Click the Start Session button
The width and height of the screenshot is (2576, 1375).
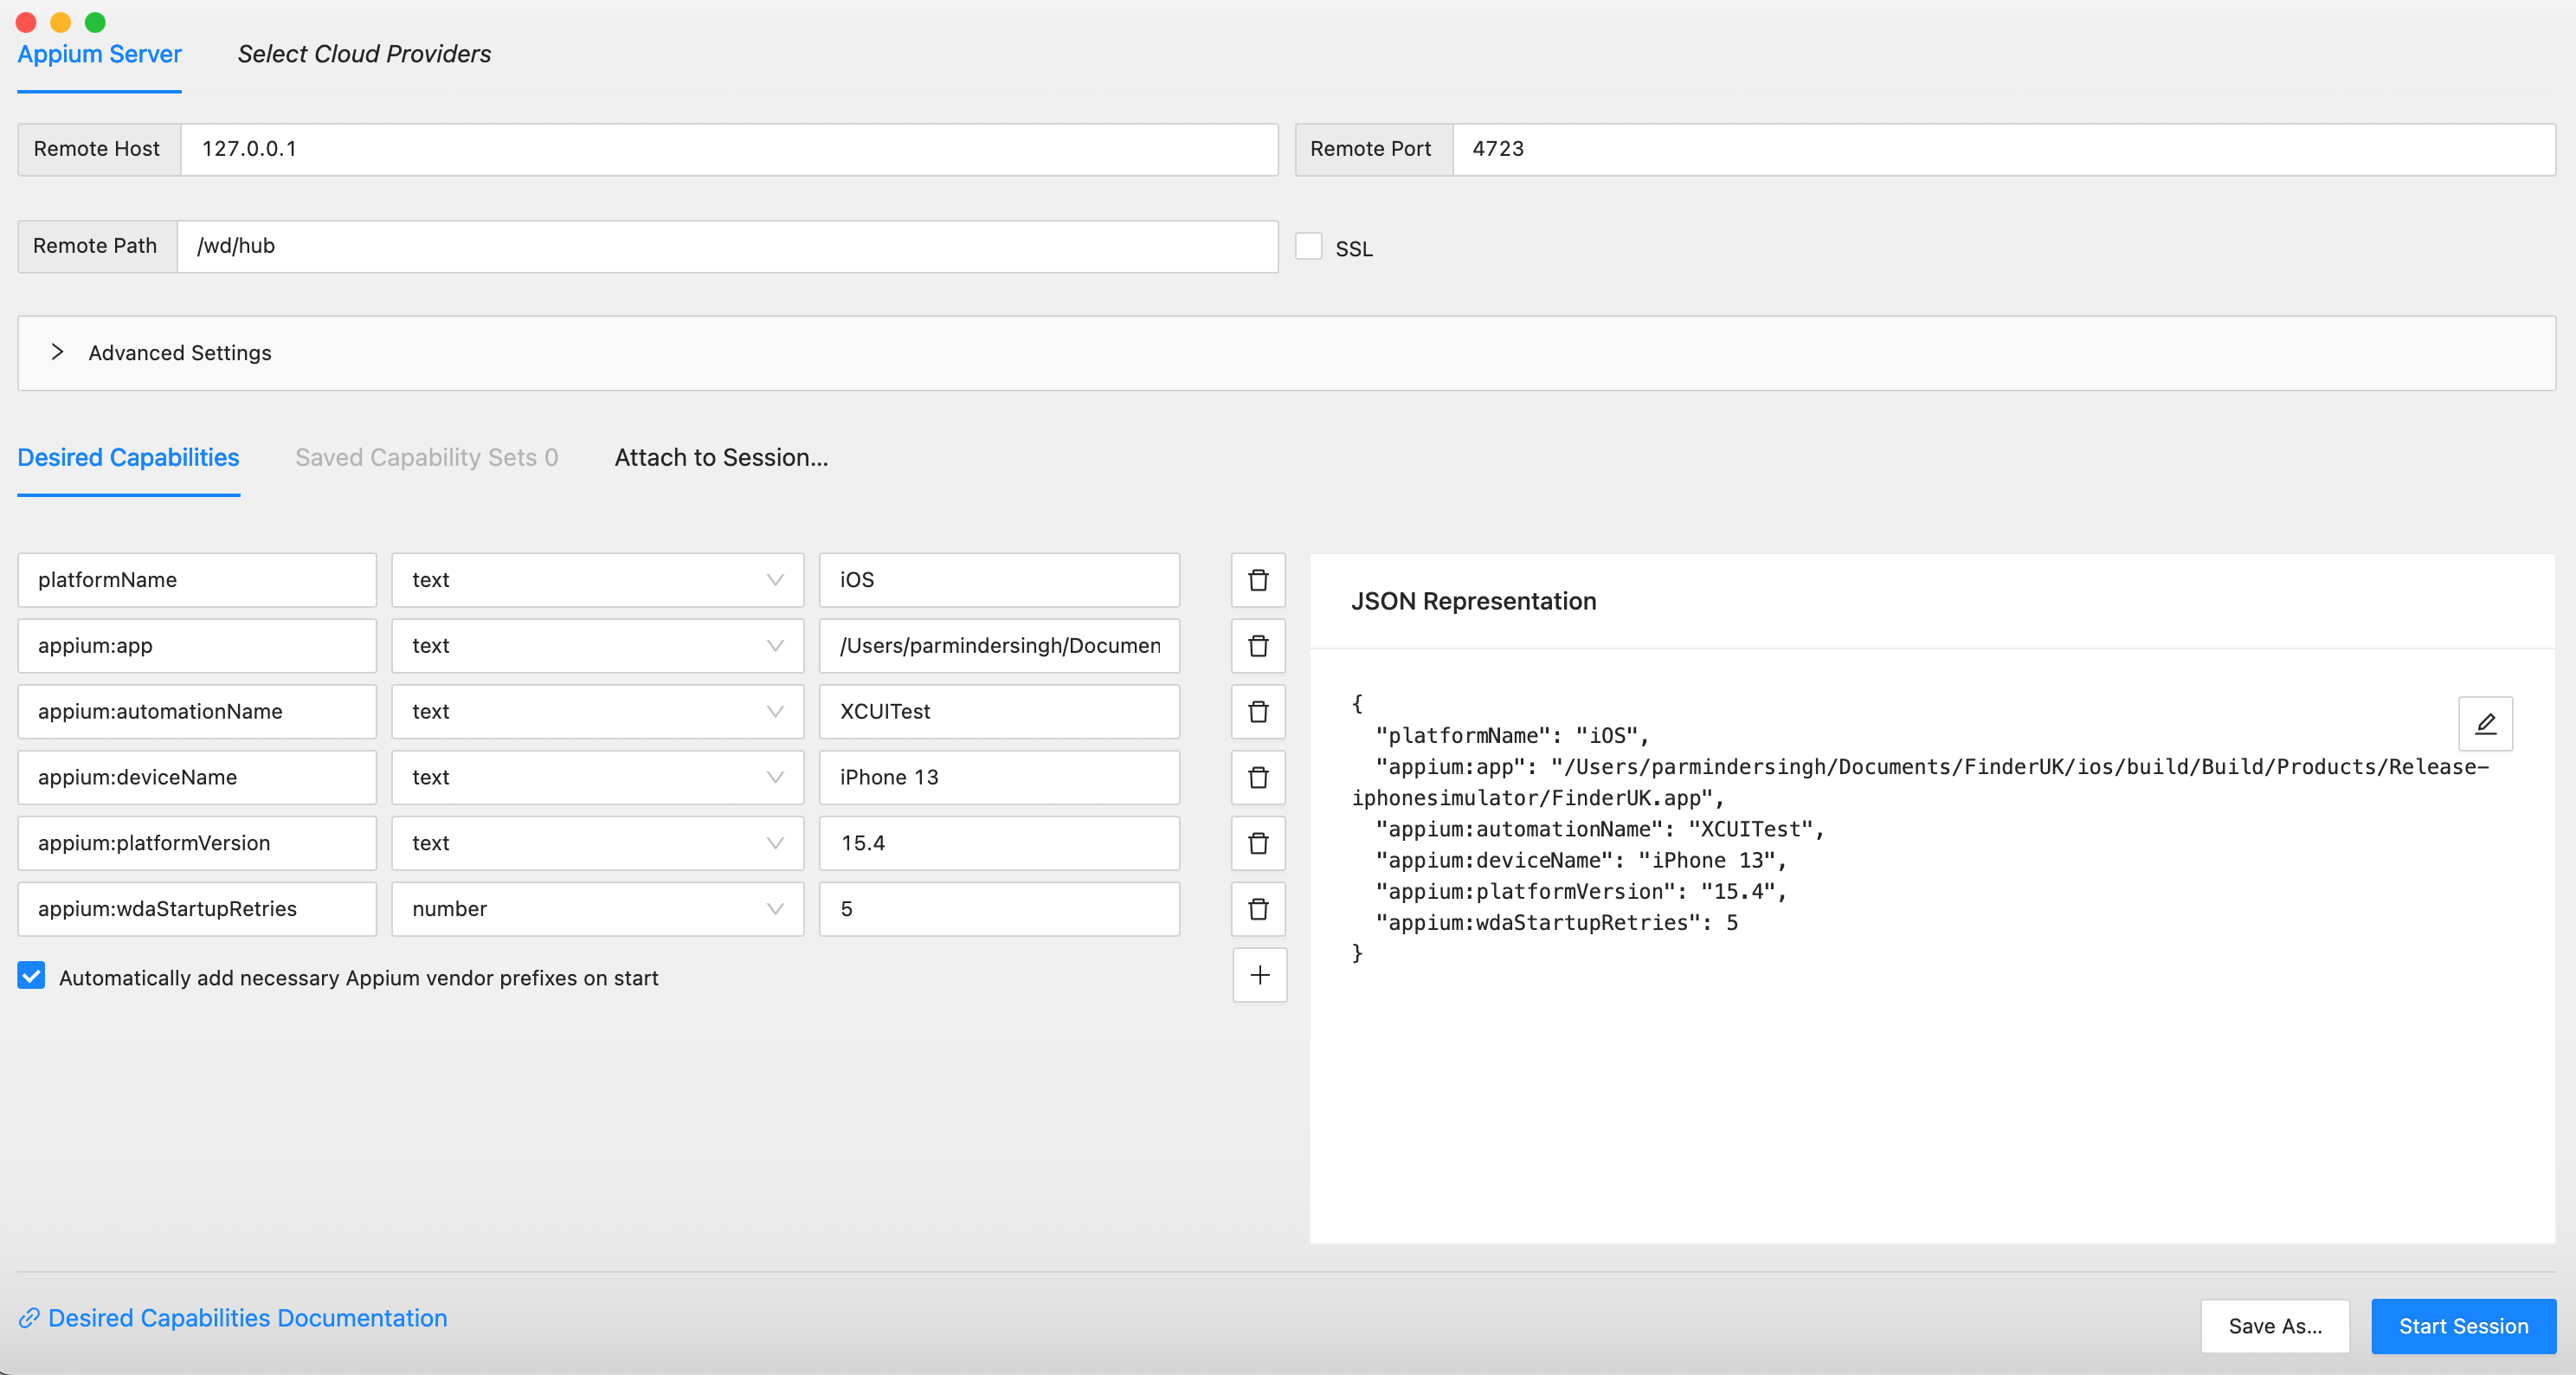2463,1326
